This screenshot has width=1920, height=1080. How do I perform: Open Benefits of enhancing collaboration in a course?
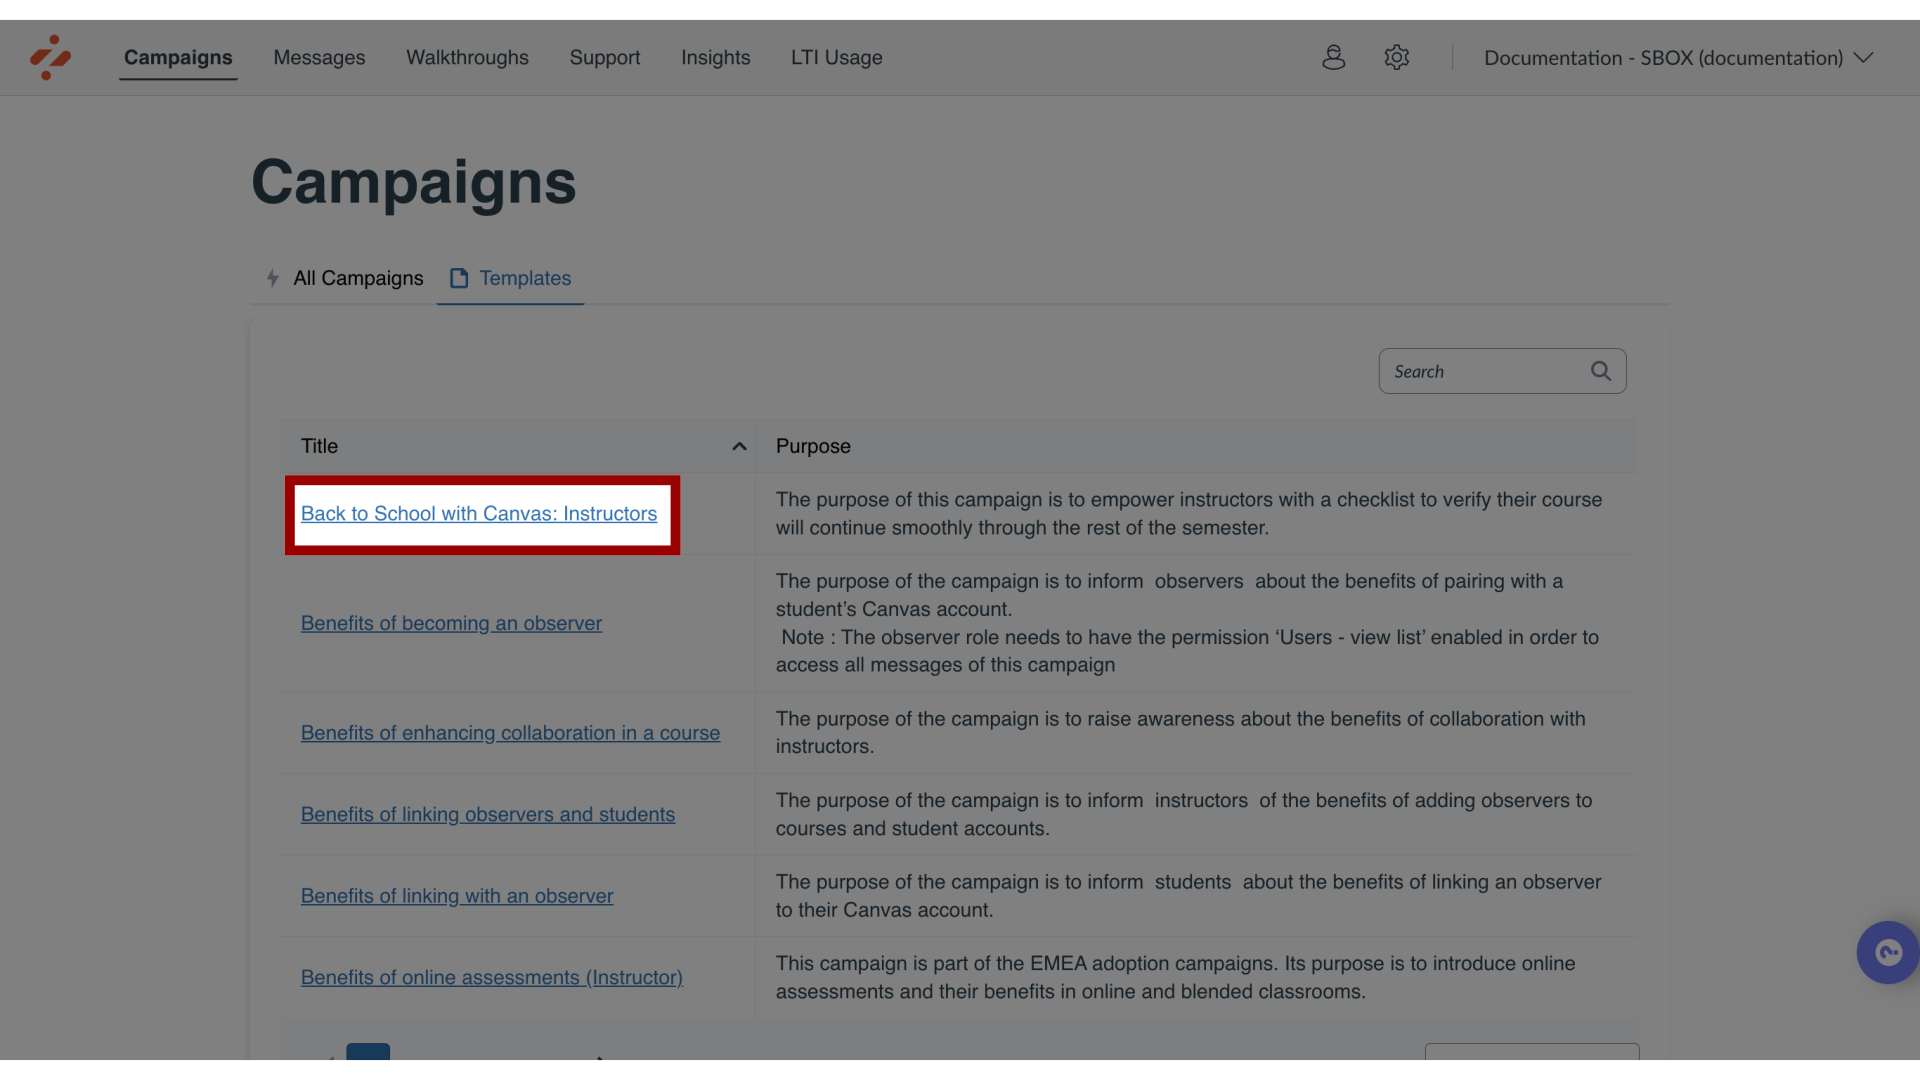coord(510,732)
